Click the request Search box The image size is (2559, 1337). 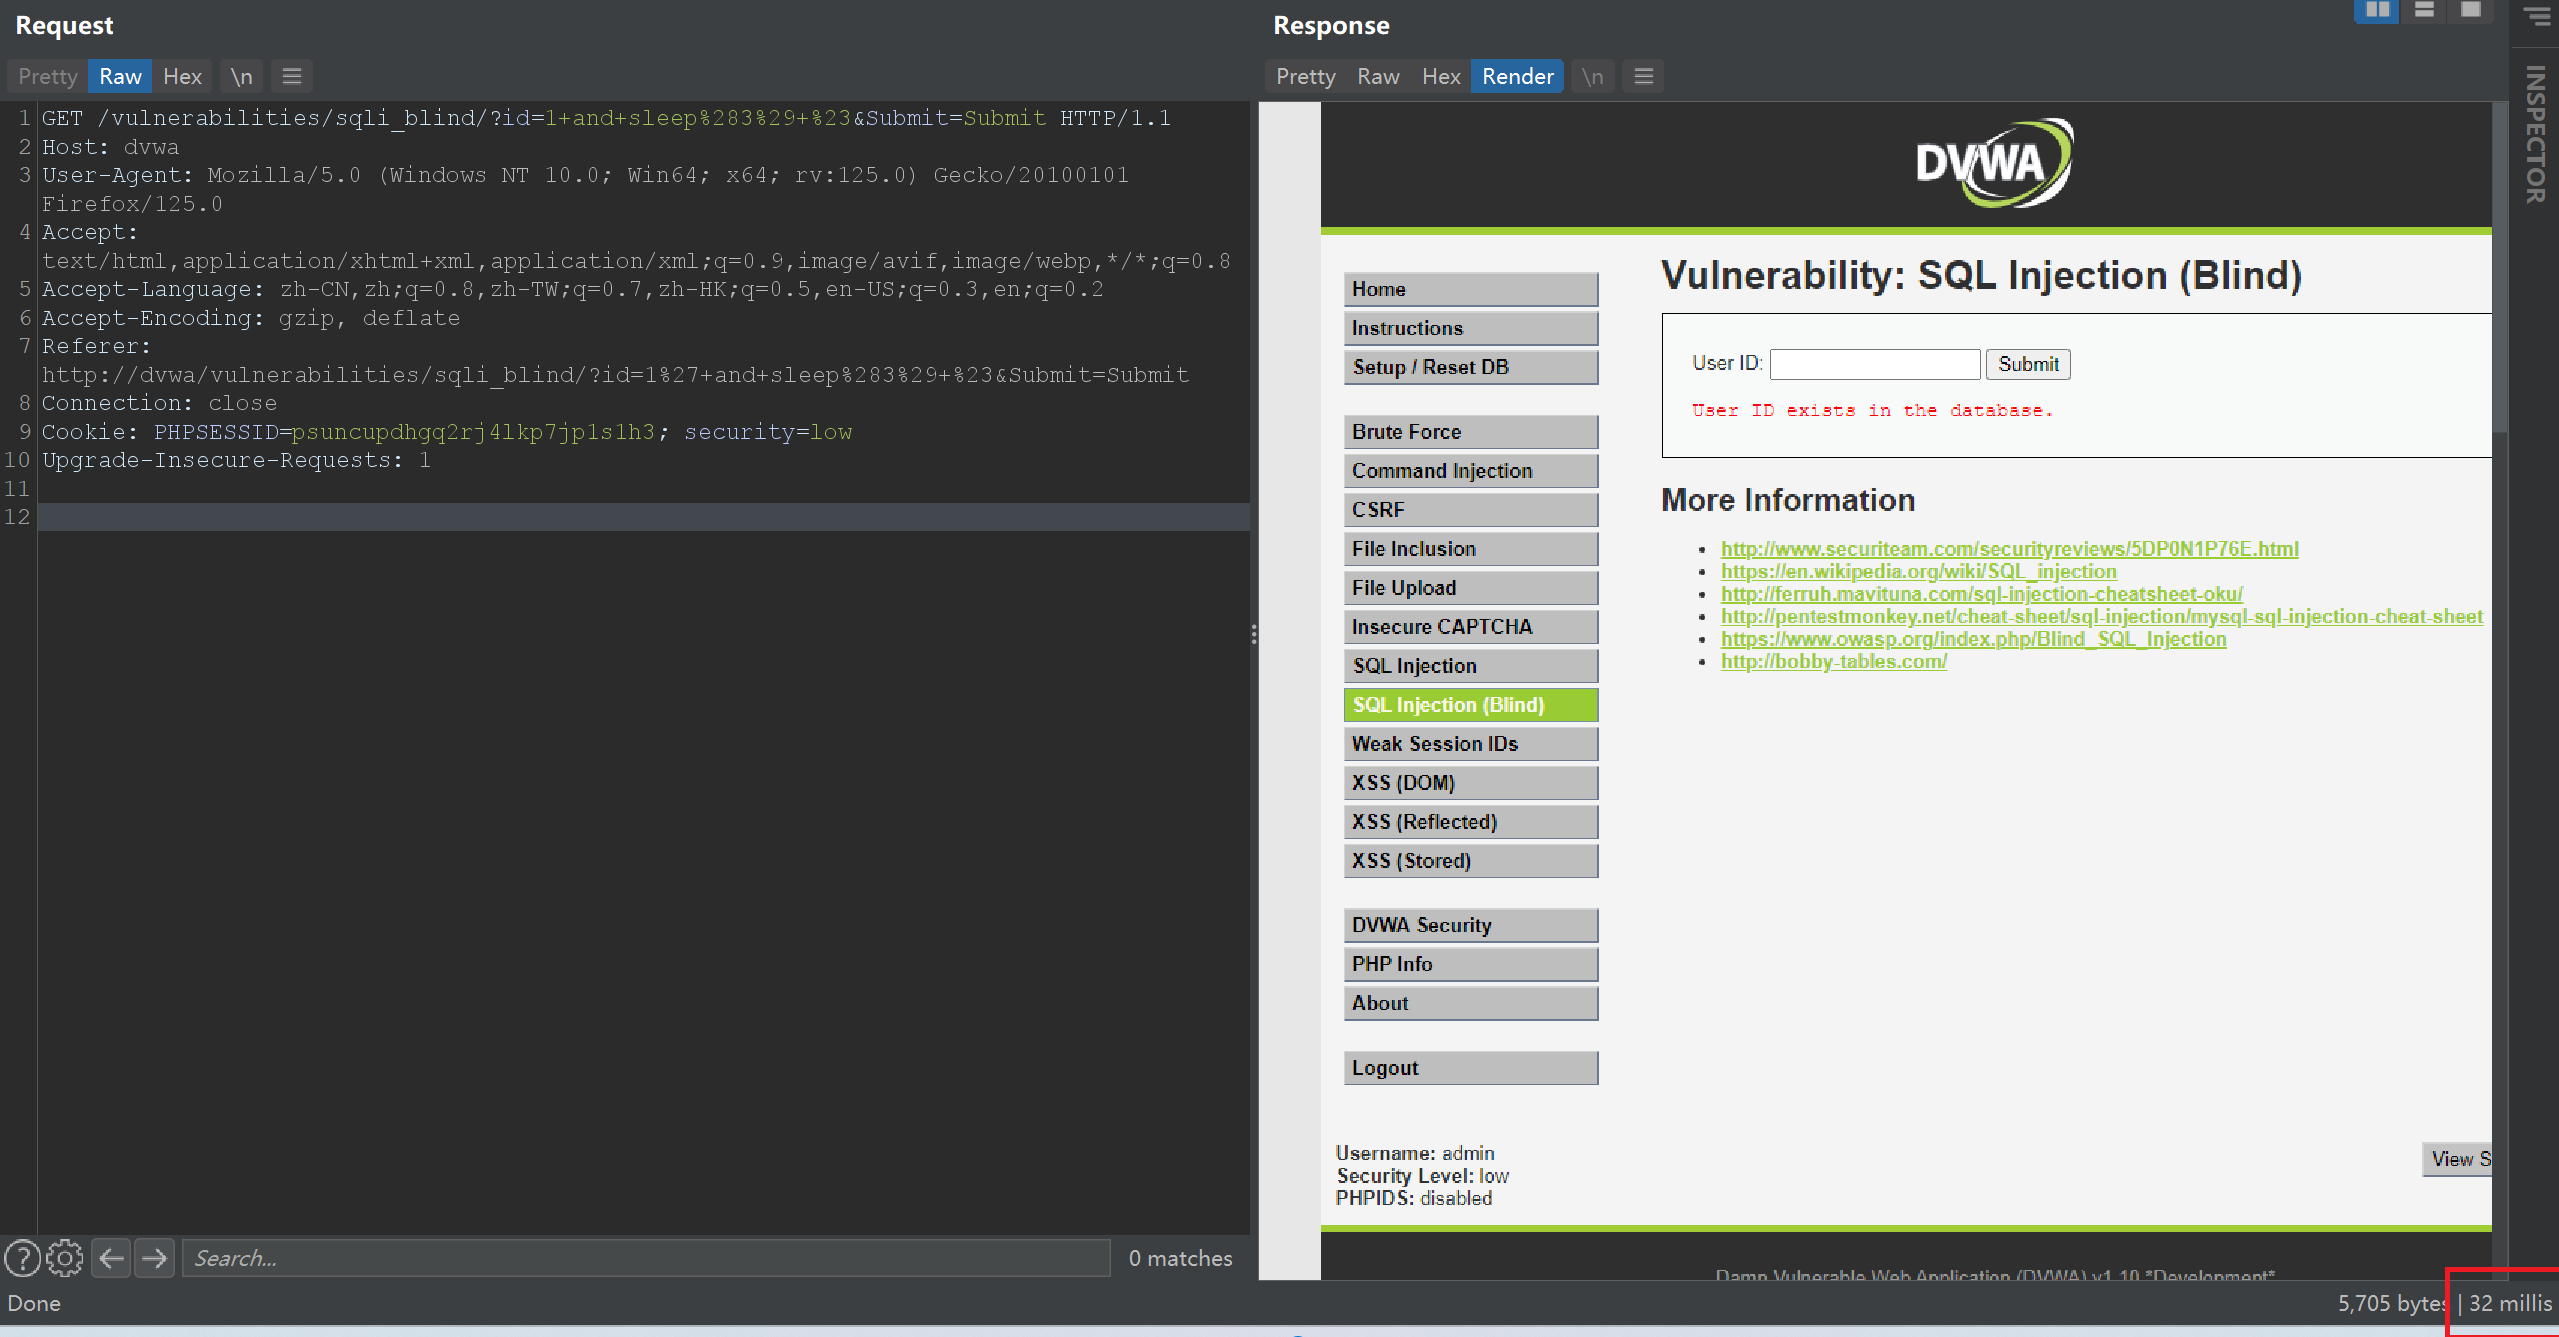tap(645, 1258)
